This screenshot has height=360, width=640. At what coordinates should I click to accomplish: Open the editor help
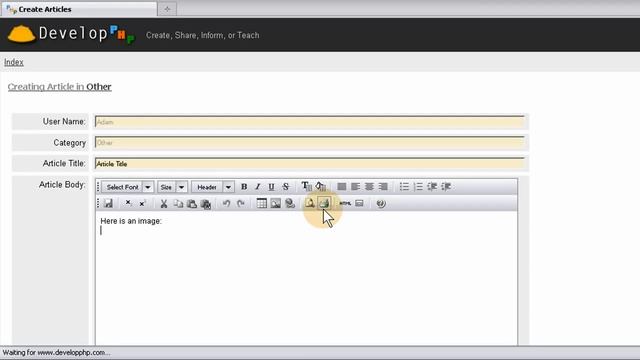click(x=381, y=203)
